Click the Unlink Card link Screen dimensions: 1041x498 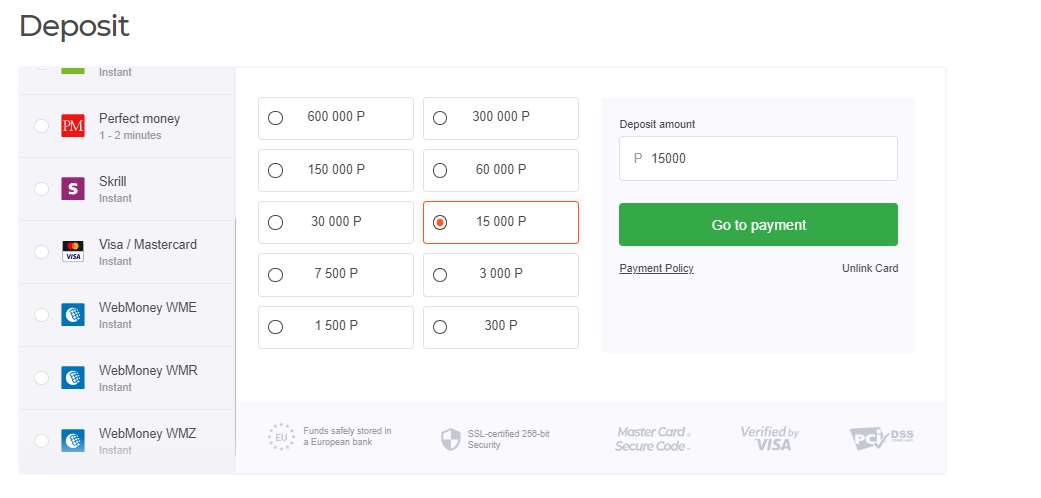tap(869, 268)
